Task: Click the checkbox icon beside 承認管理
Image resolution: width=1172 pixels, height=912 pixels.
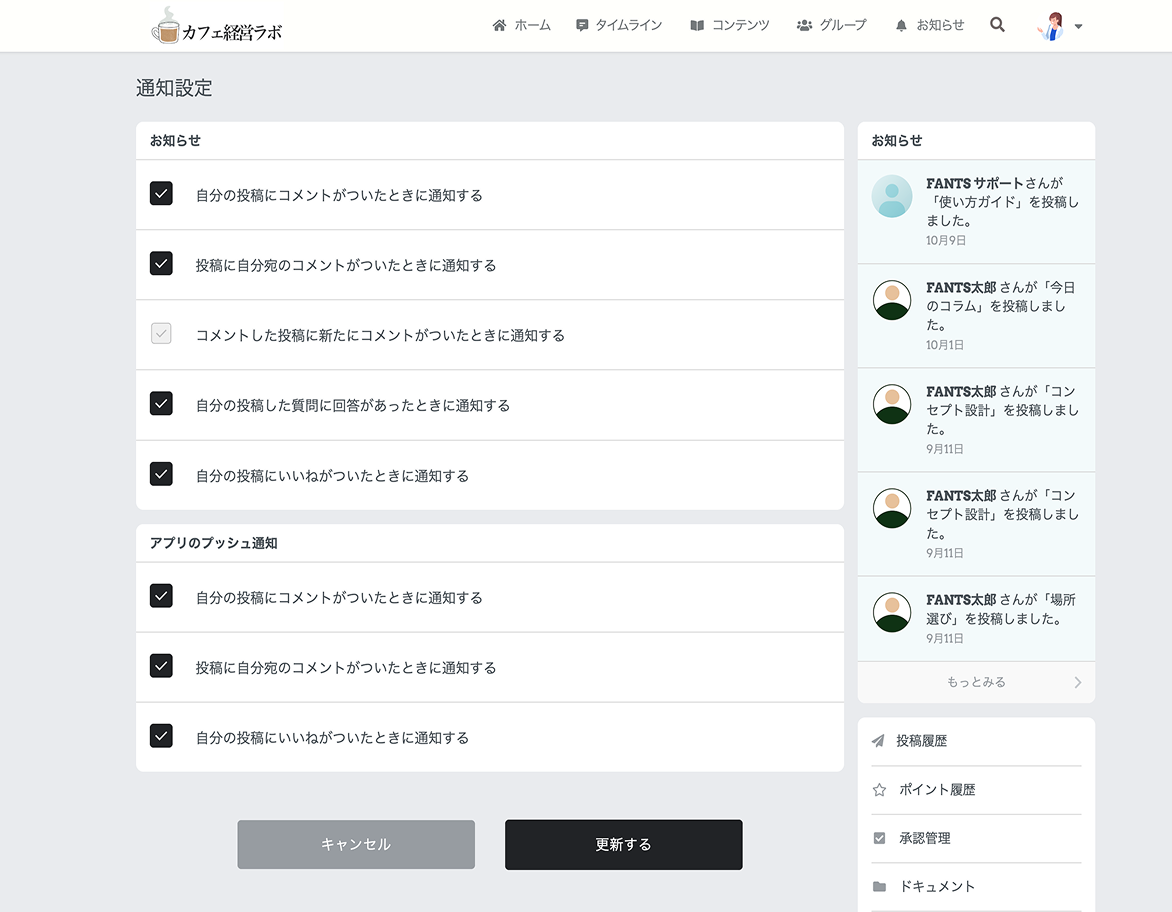Action: click(x=879, y=838)
